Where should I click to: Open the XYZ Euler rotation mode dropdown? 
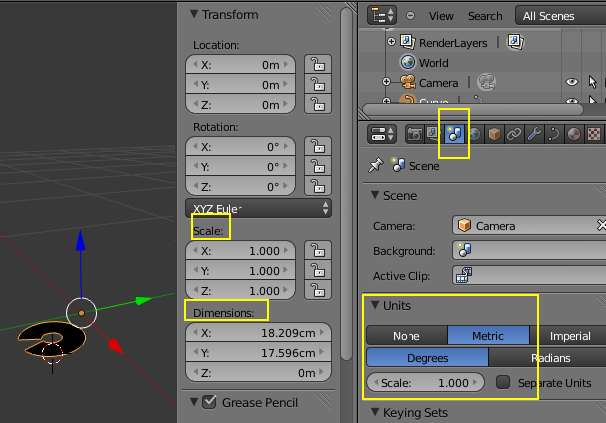[x=258, y=208]
